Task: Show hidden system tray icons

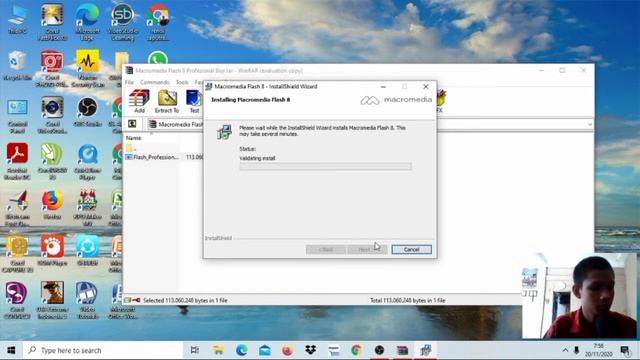Action: pyautogui.click(x=565, y=350)
